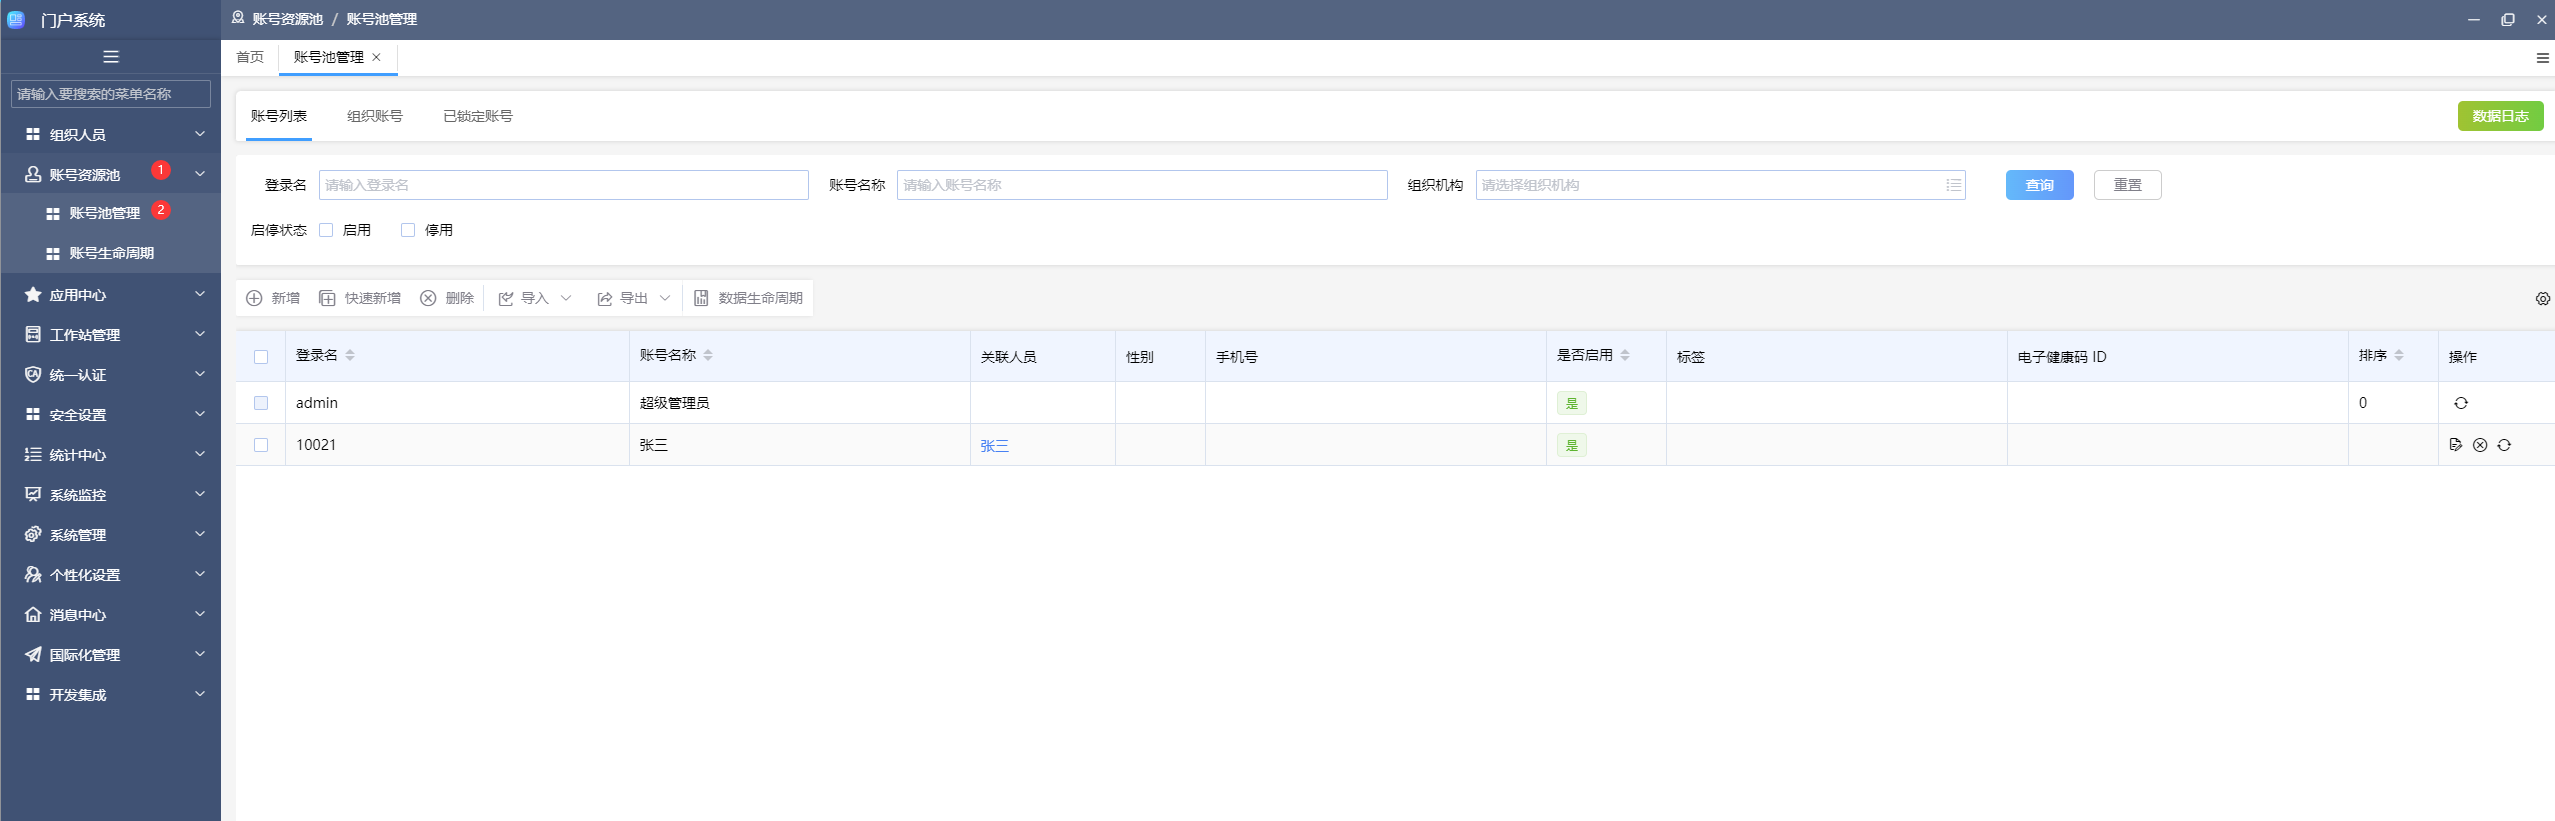Focus the sidebar menu search box
This screenshot has height=821, width=2555.
(x=111, y=94)
